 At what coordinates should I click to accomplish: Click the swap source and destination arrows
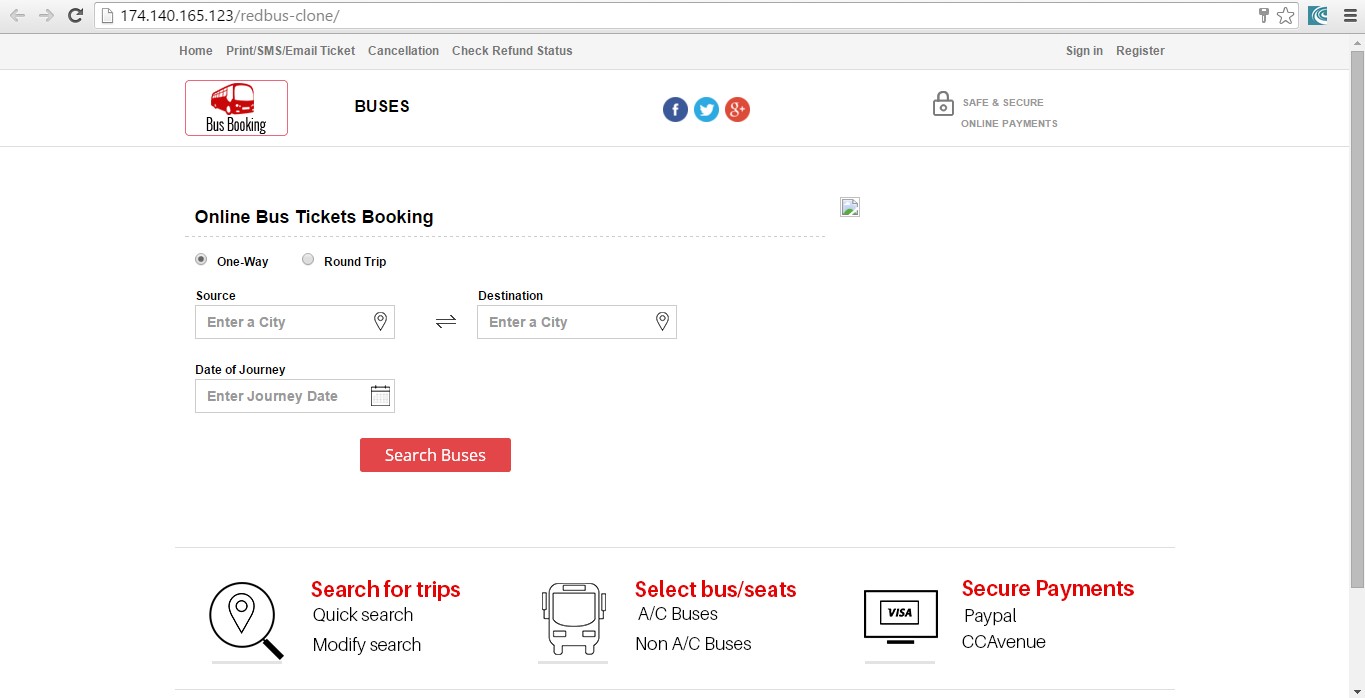445,321
